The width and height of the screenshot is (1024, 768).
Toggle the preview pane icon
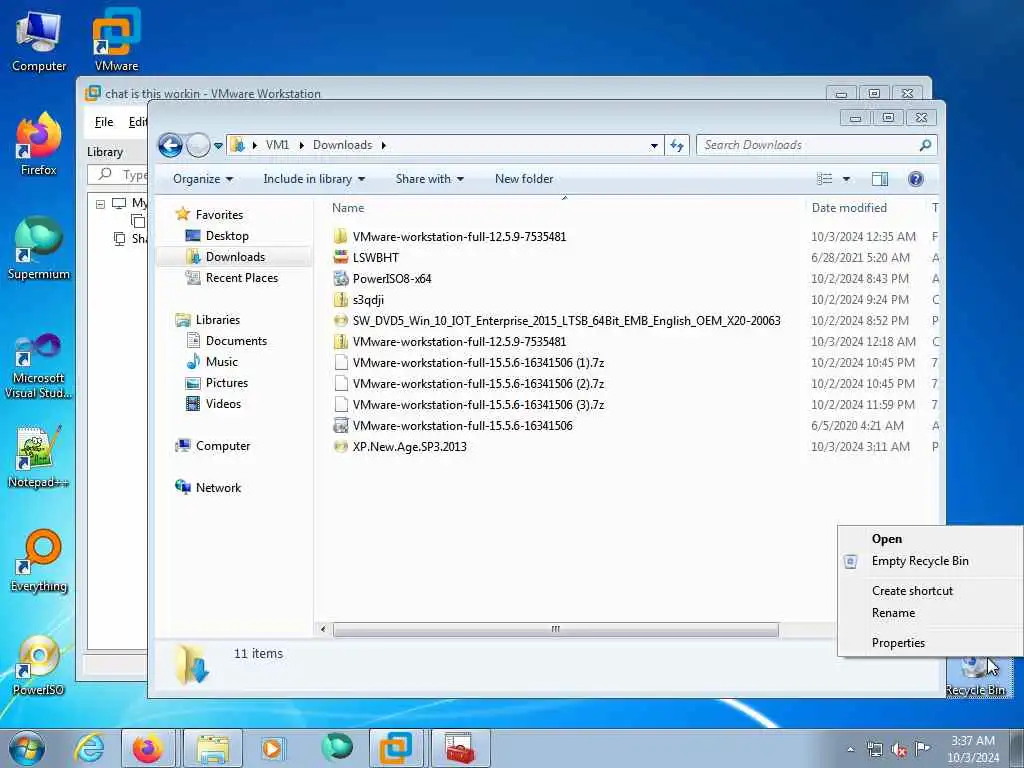[880, 179]
